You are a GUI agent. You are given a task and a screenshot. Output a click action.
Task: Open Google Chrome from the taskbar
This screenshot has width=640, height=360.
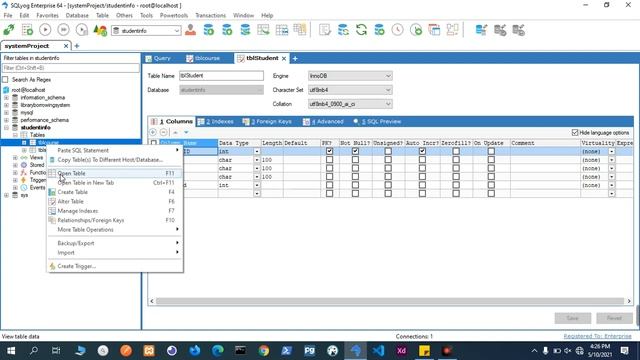pyautogui.click(x=264, y=351)
